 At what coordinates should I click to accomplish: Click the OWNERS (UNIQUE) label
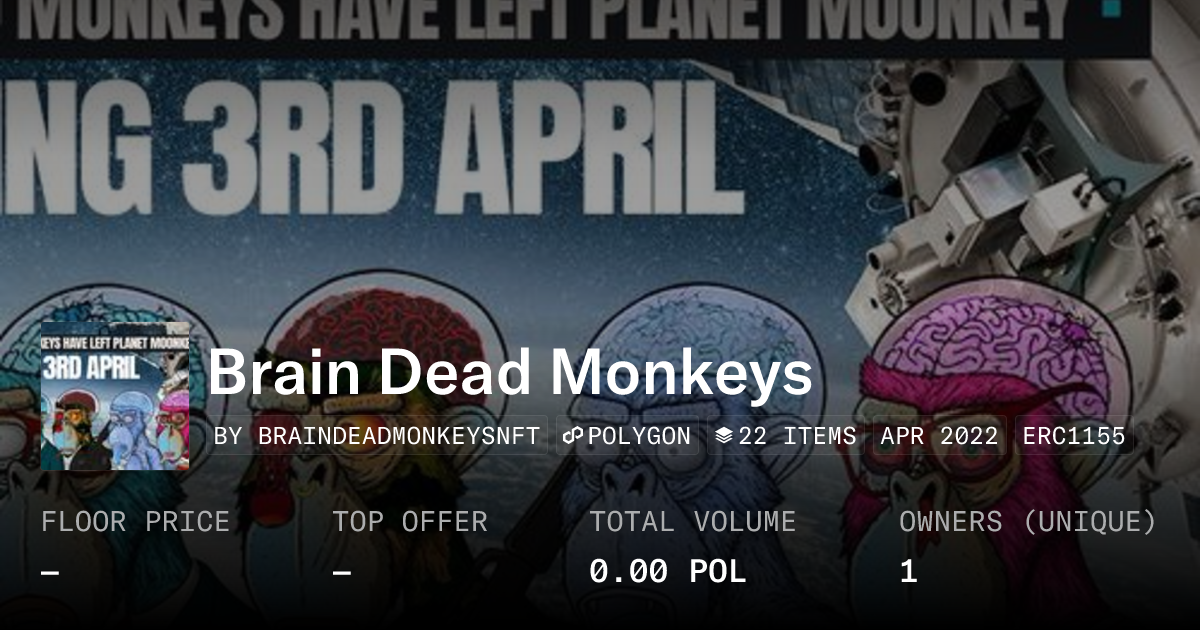click(x=1028, y=522)
